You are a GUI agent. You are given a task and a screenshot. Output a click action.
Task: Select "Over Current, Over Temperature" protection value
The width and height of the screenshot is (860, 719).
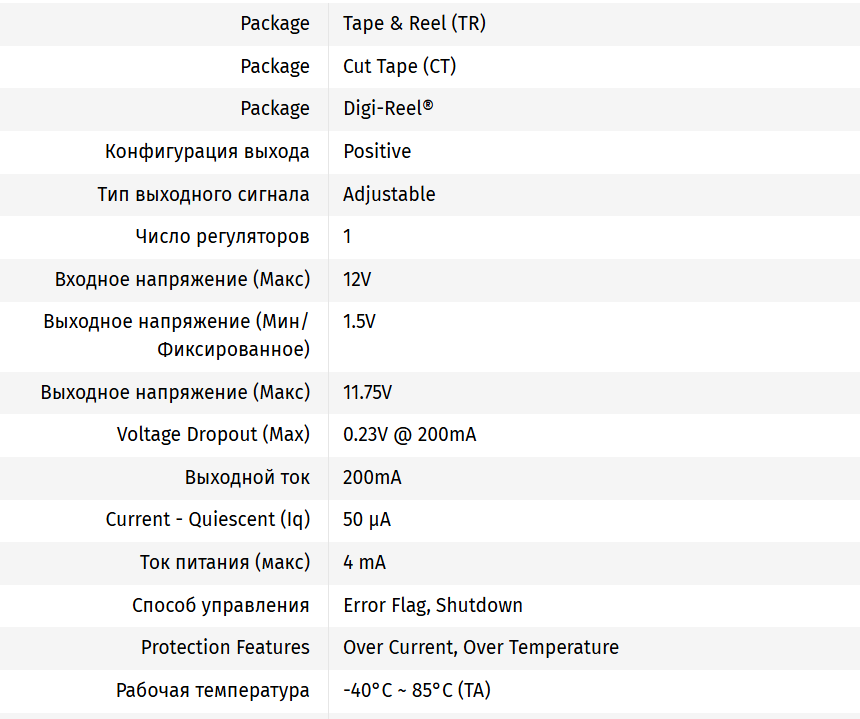(x=480, y=647)
